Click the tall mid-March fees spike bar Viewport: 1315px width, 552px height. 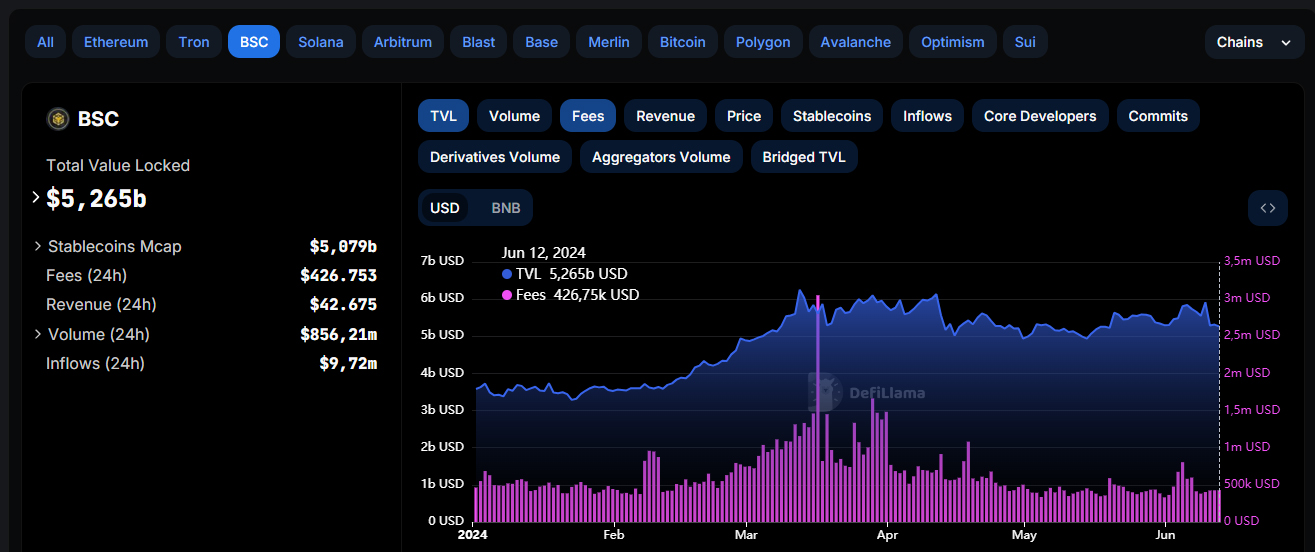(x=818, y=407)
